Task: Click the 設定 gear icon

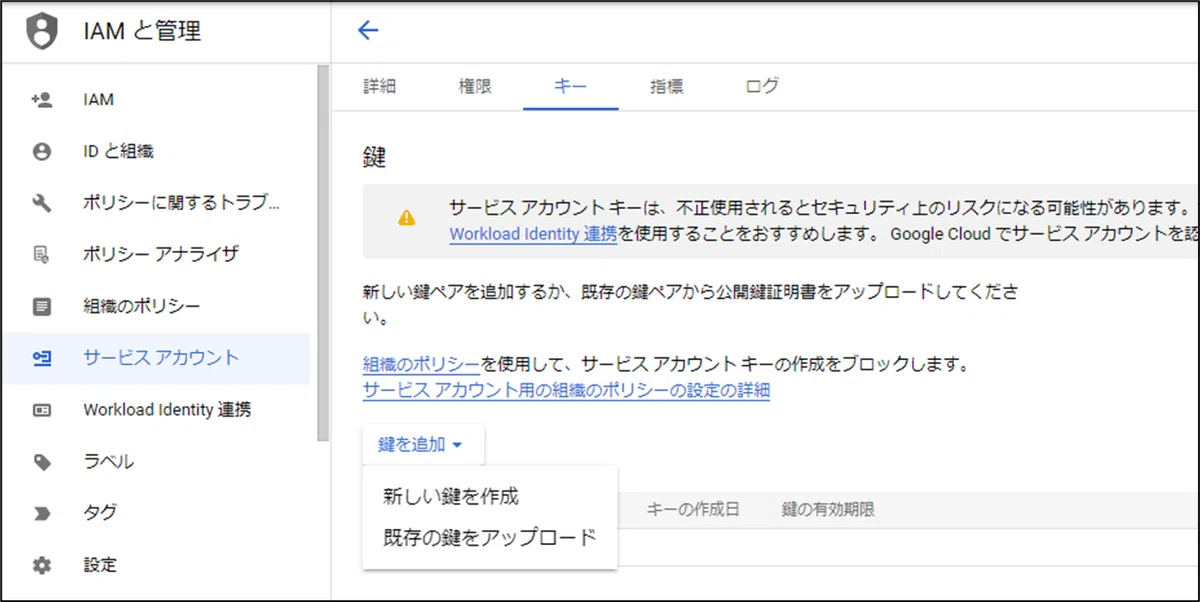Action: tap(41, 565)
